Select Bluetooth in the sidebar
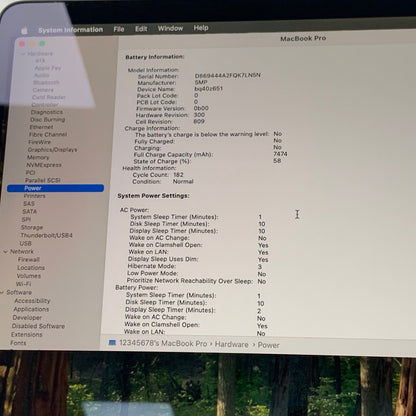 [46, 82]
